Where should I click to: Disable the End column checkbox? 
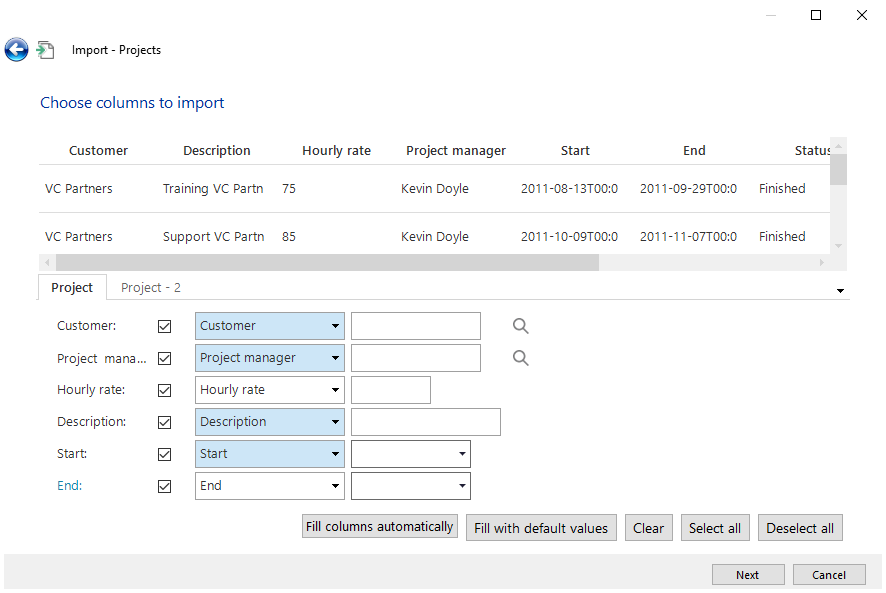click(165, 486)
